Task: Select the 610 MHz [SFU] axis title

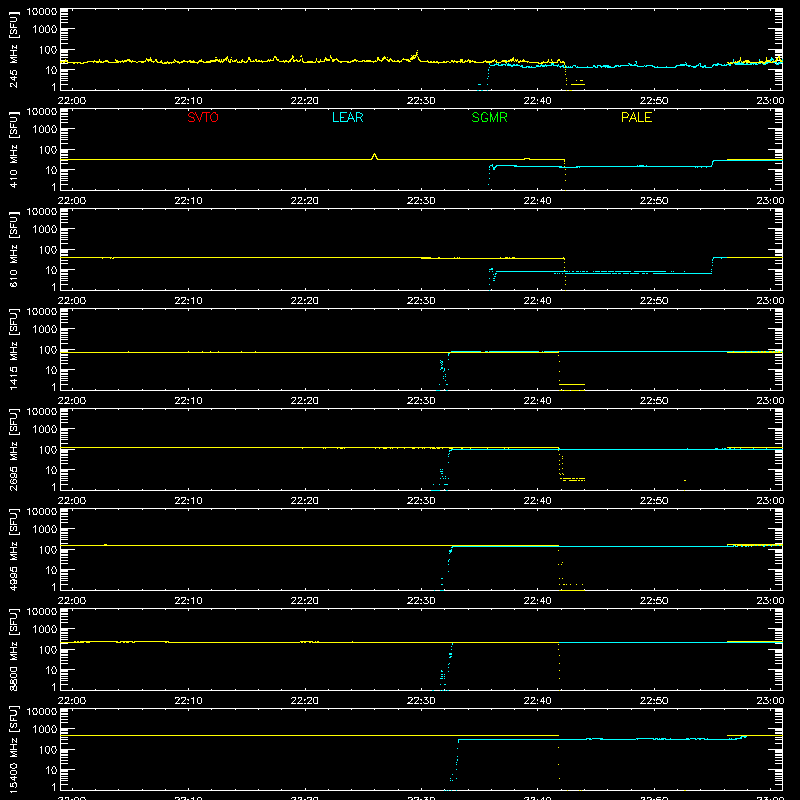Action: click(14, 249)
